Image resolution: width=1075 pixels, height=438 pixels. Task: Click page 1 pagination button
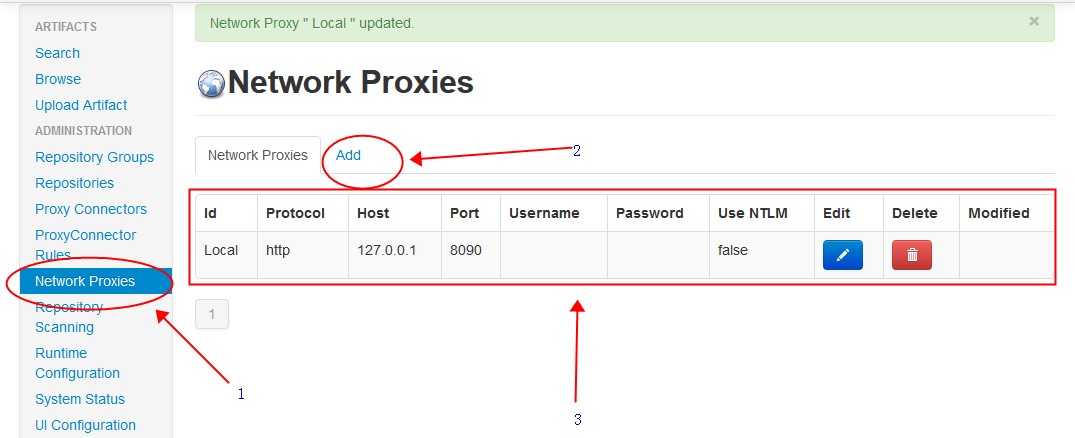(x=212, y=314)
